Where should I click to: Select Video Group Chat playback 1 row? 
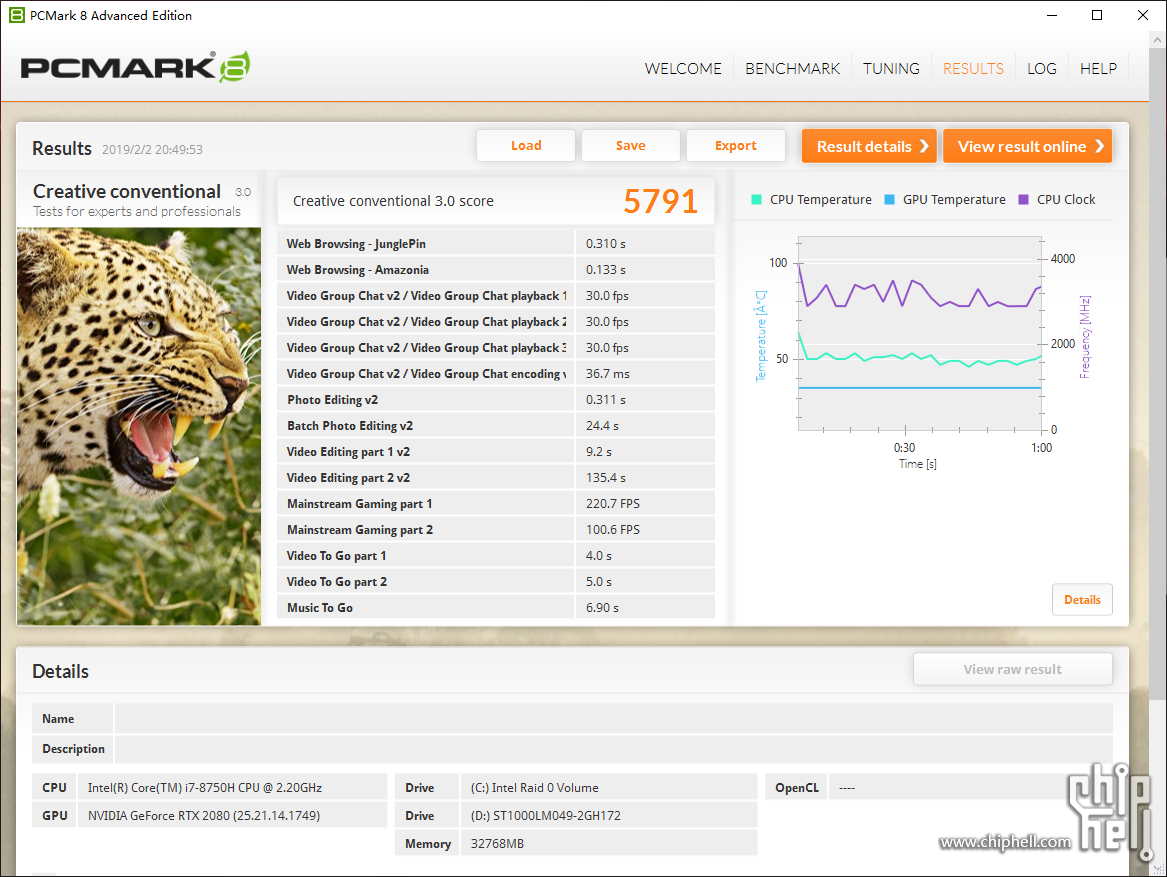click(496, 296)
